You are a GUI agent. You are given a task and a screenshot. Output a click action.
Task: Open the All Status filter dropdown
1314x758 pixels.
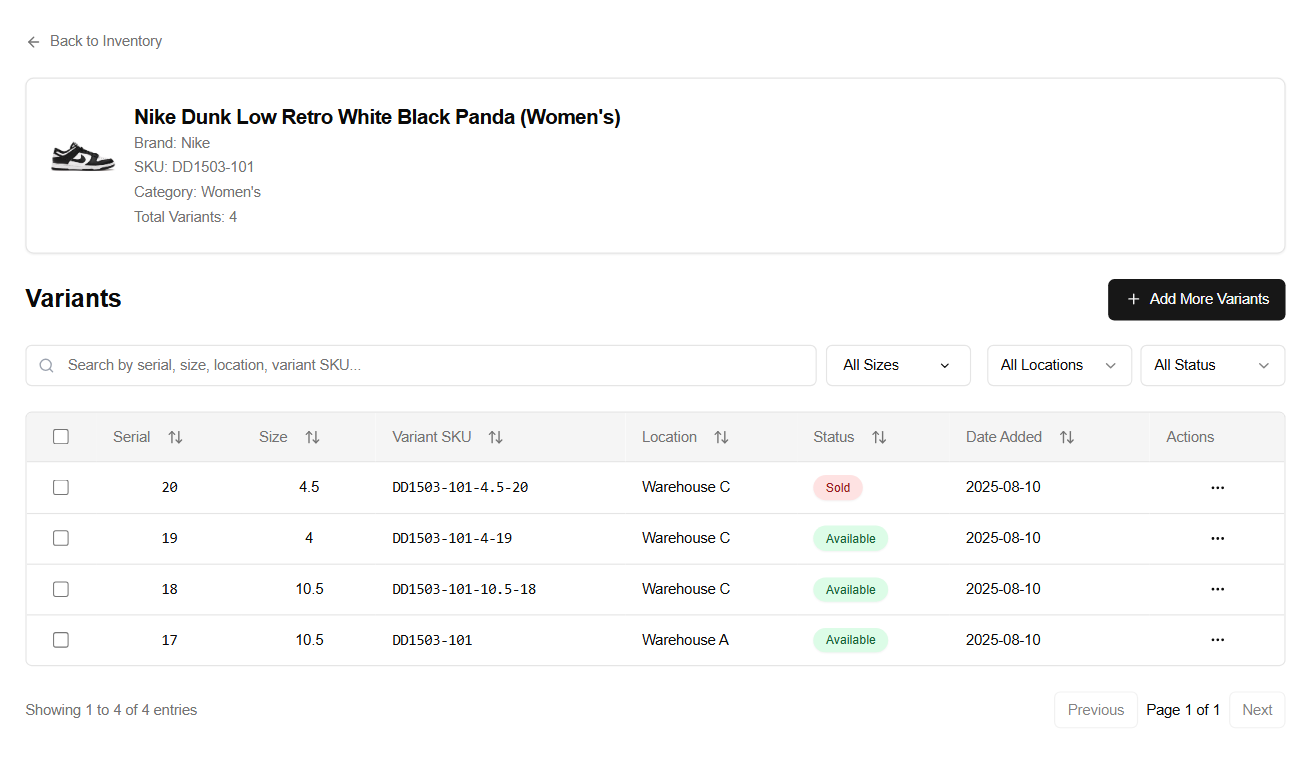[x=1212, y=365]
